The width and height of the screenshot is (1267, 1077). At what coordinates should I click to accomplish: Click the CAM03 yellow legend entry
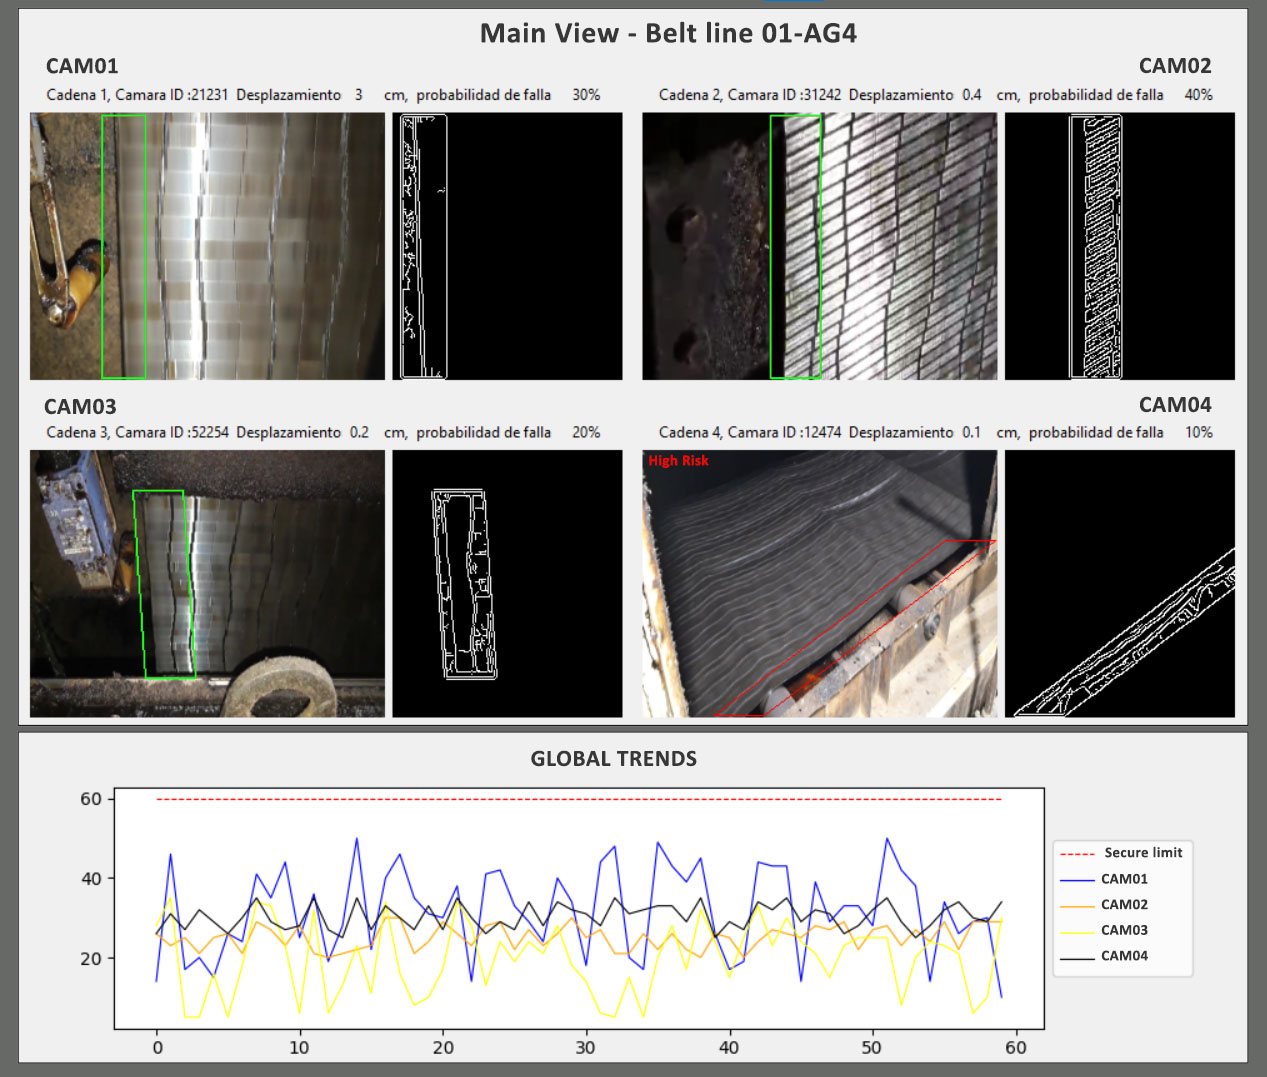coord(1123,930)
